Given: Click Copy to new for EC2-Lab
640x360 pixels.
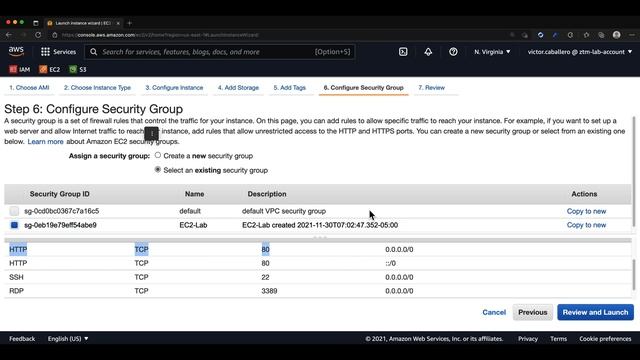Looking at the screenshot, I should (x=586, y=225).
